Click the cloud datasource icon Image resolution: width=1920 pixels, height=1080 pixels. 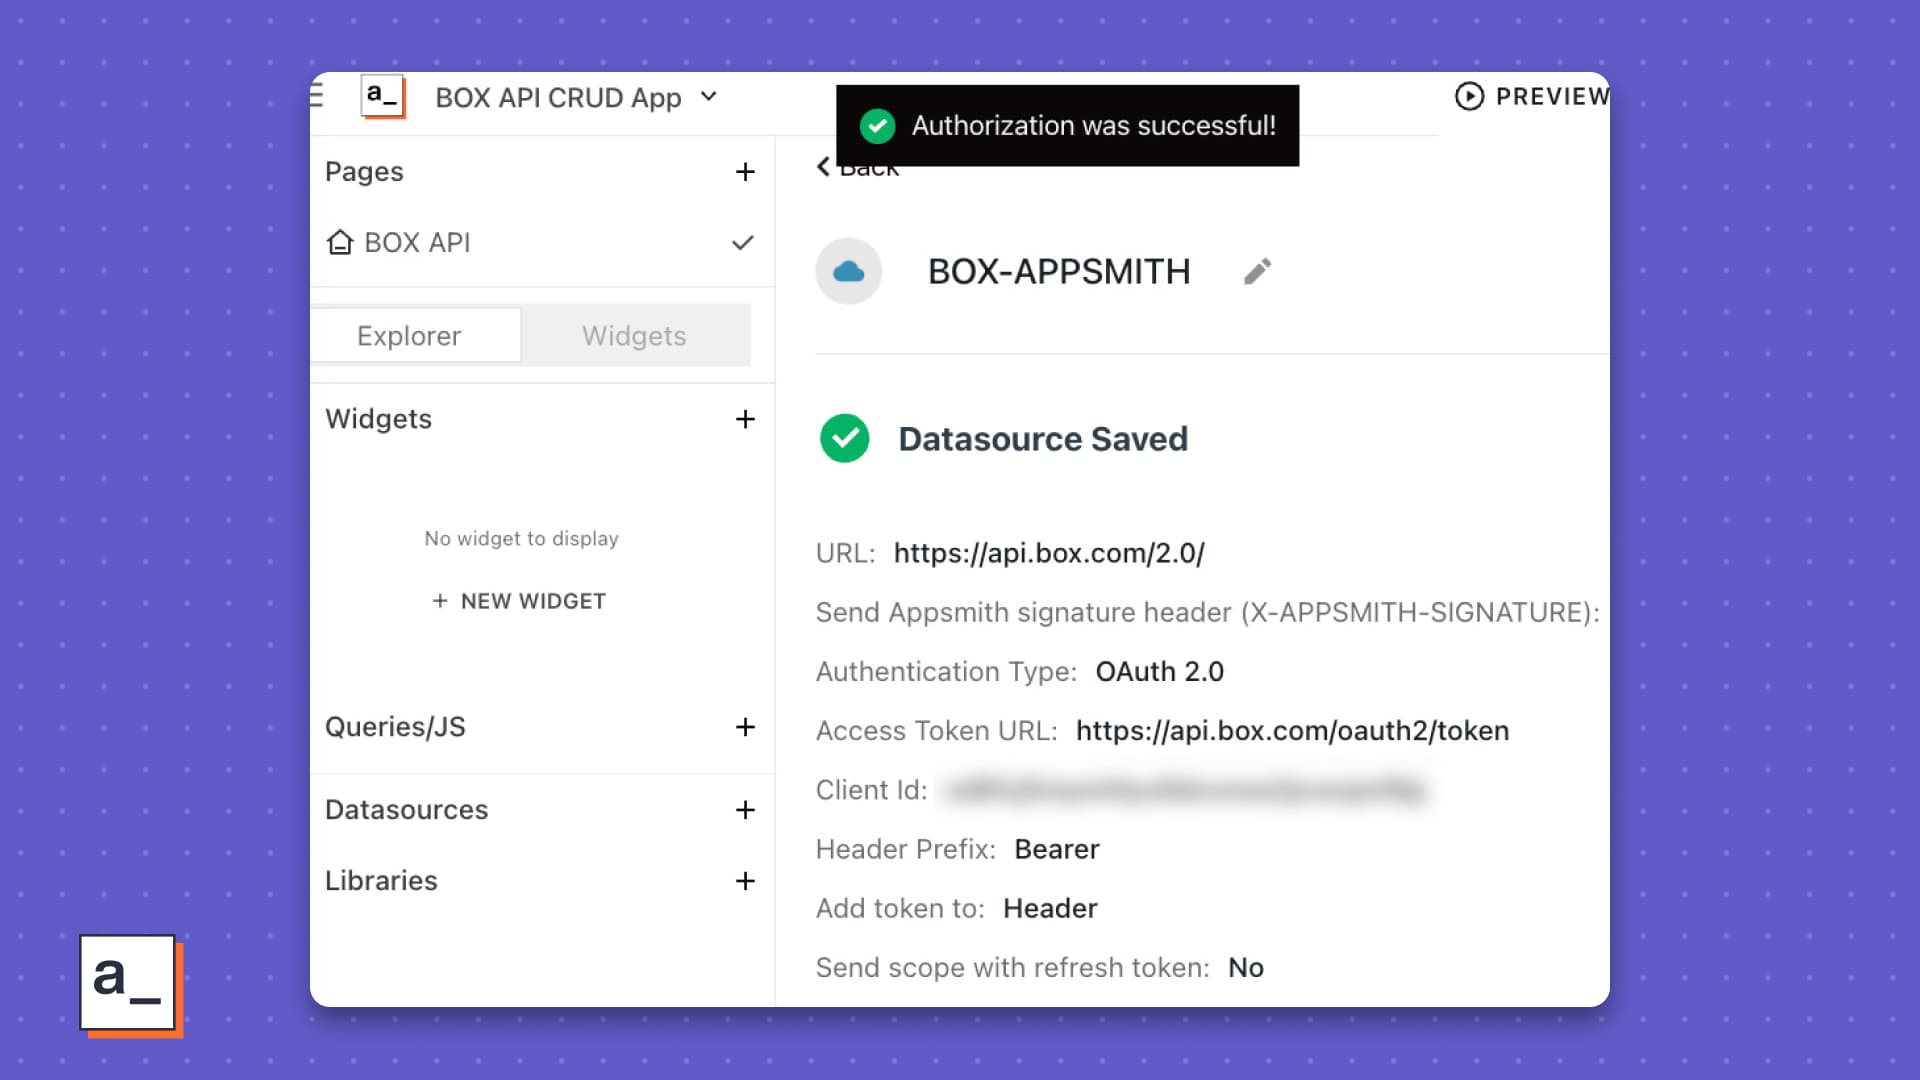[x=849, y=271]
